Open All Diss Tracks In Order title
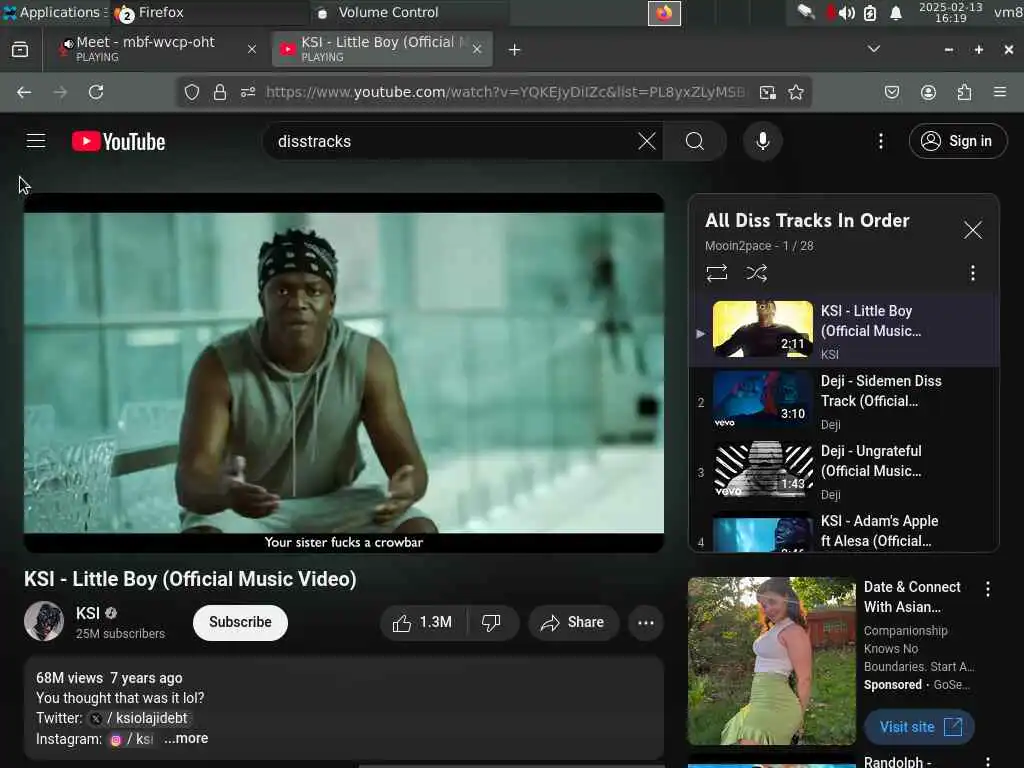Viewport: 1024px width, 768px height. (x=807, y=221)
